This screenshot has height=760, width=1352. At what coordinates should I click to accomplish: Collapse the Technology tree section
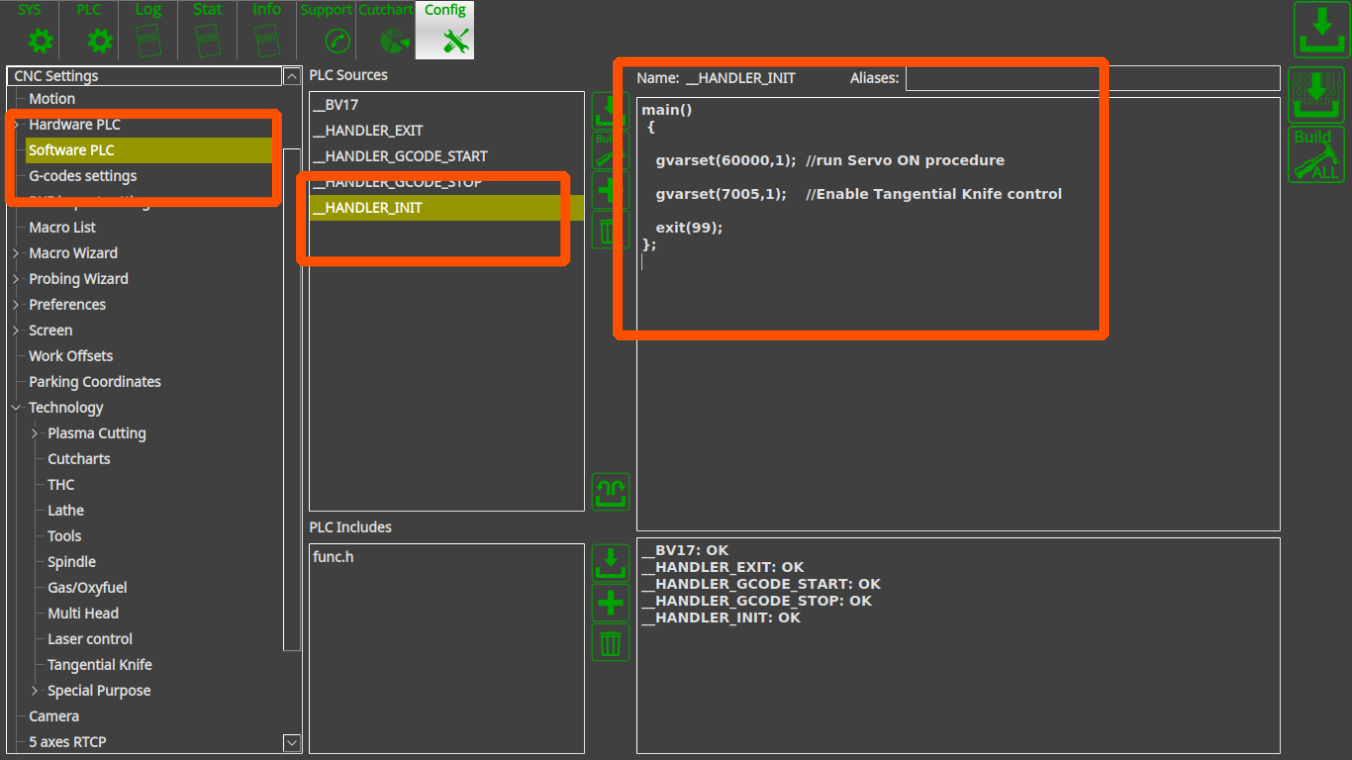16,408
